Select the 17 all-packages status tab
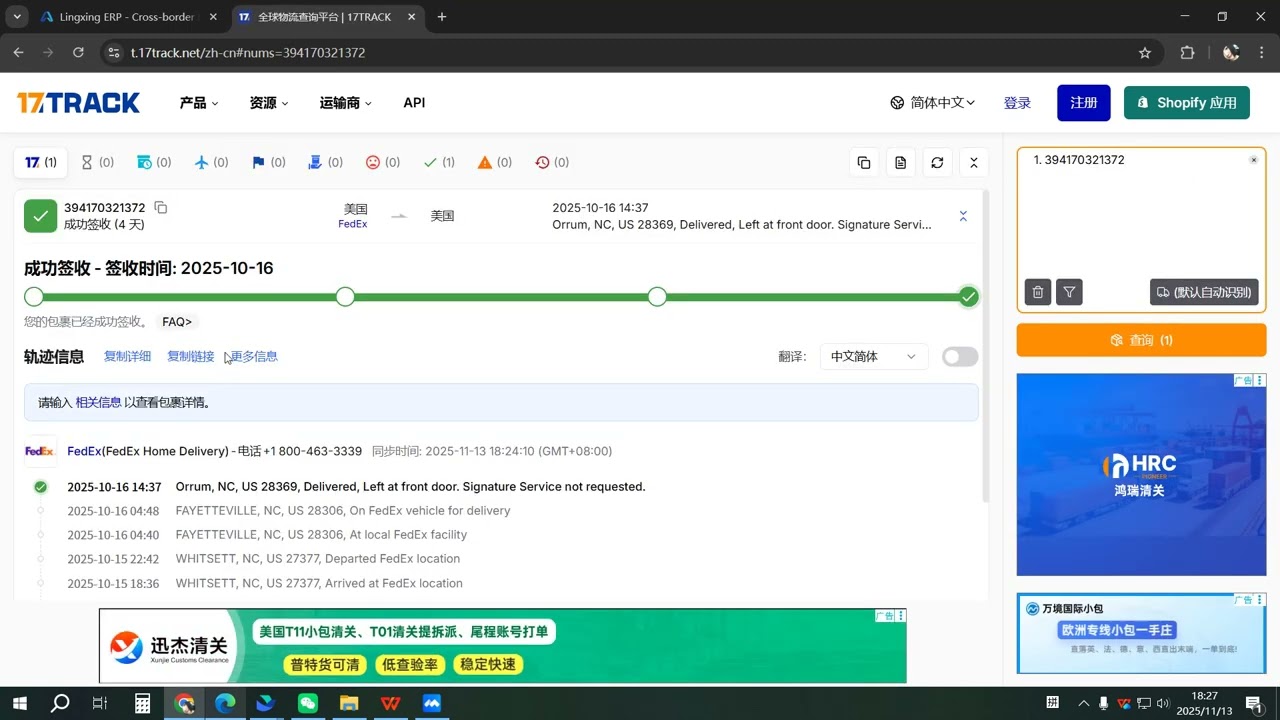1280x720 pixels. [x=40, y=162]
